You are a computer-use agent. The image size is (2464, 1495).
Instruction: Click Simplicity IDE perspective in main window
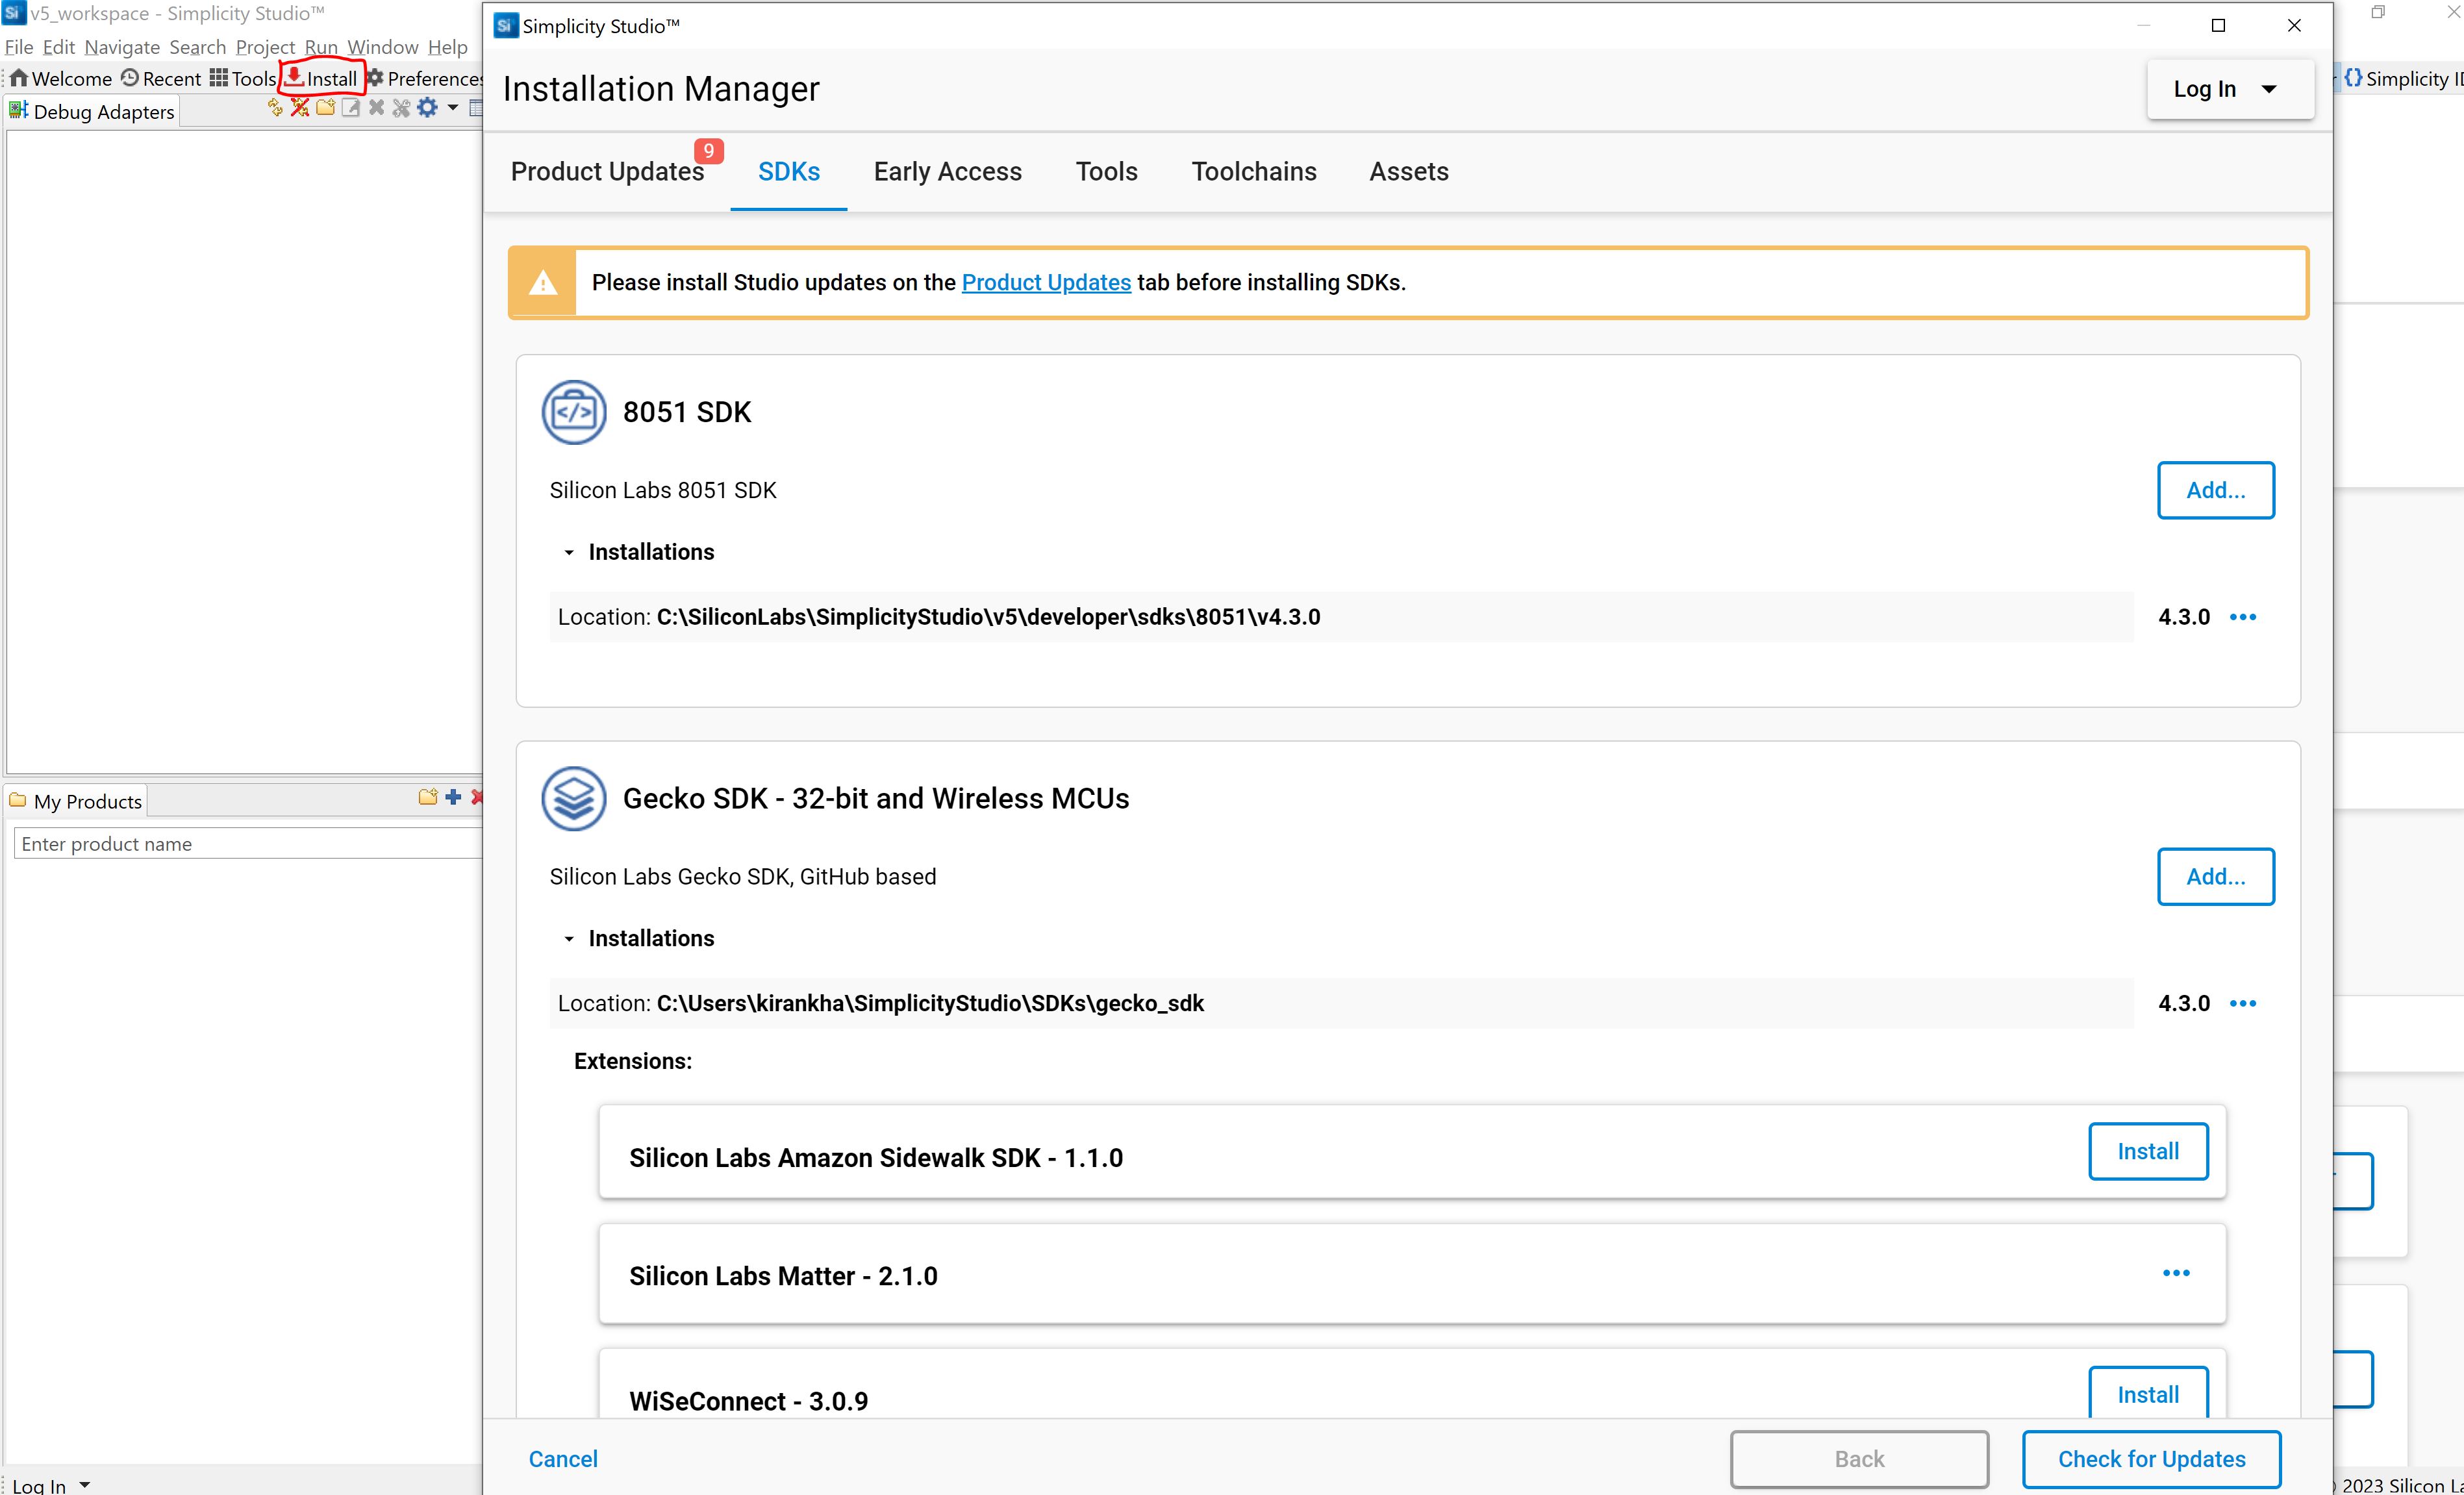click(x=2404, y=78)
